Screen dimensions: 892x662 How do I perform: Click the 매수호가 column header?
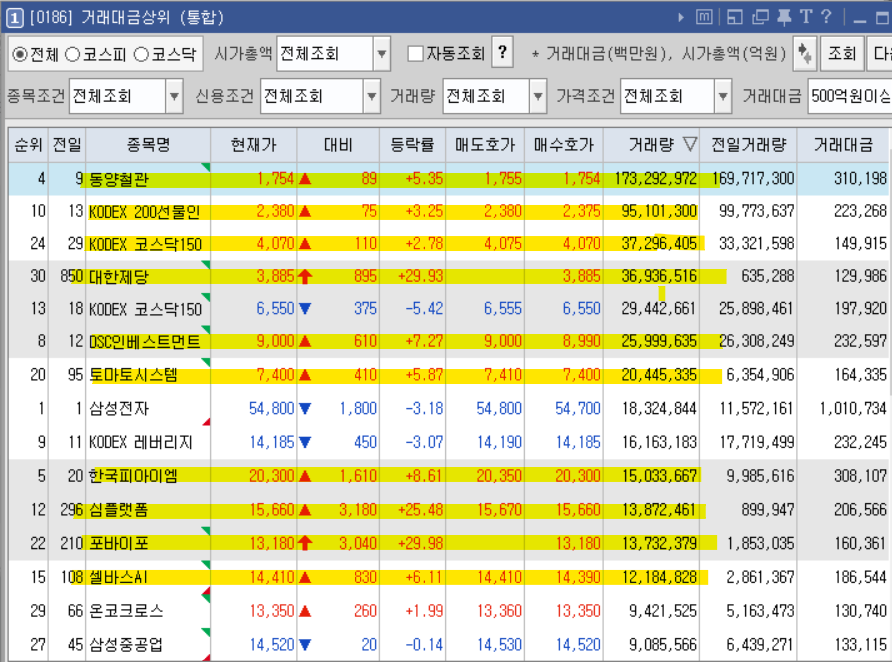[564, 145]
